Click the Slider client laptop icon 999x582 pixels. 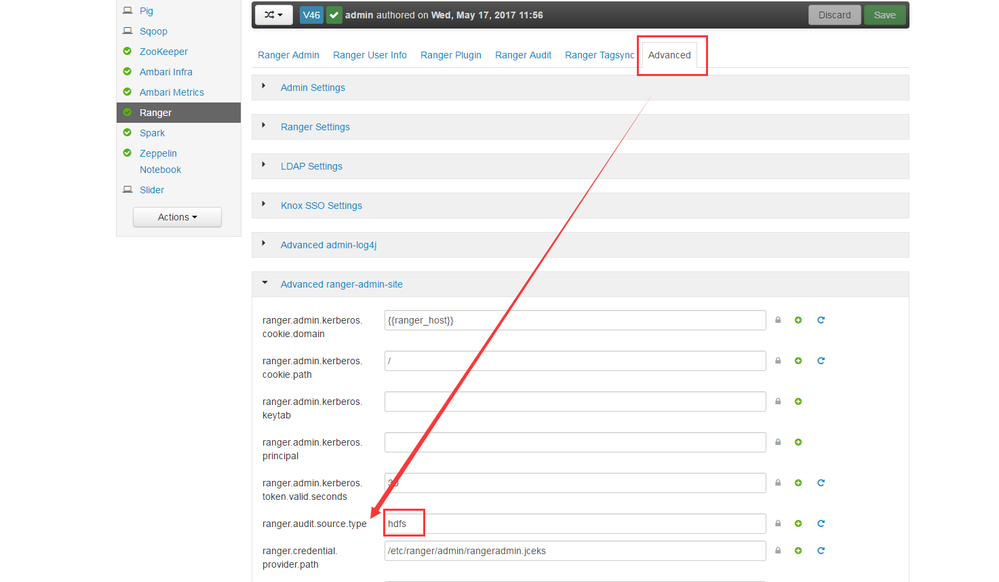[x=127, y=190]
